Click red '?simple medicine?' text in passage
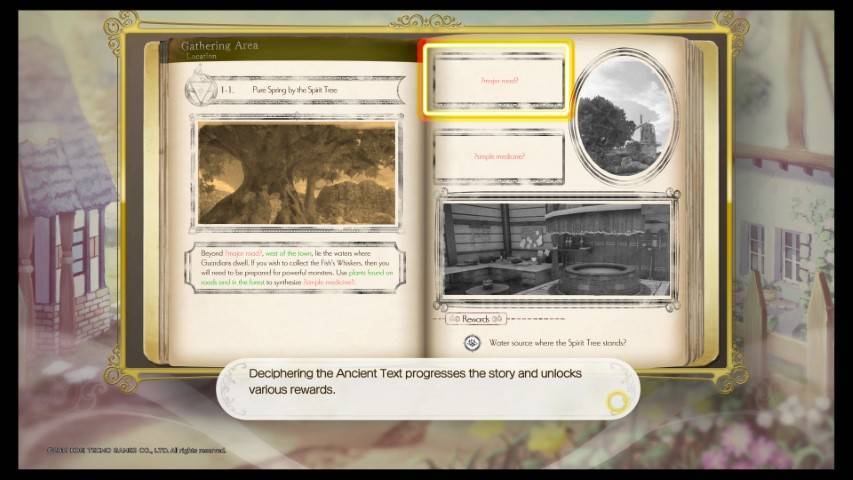This screenshot has width=853, height=480. pos(329,283)
